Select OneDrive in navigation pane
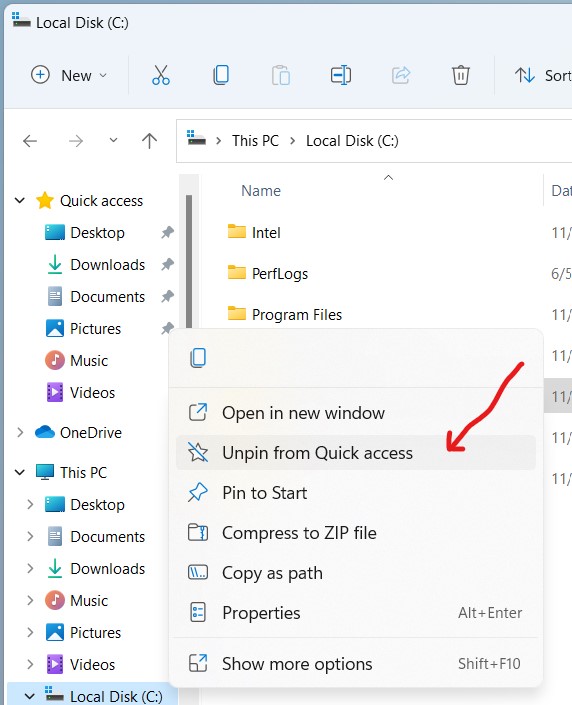The height and width of the screenshot is (705, 572). tap(91, 433)
